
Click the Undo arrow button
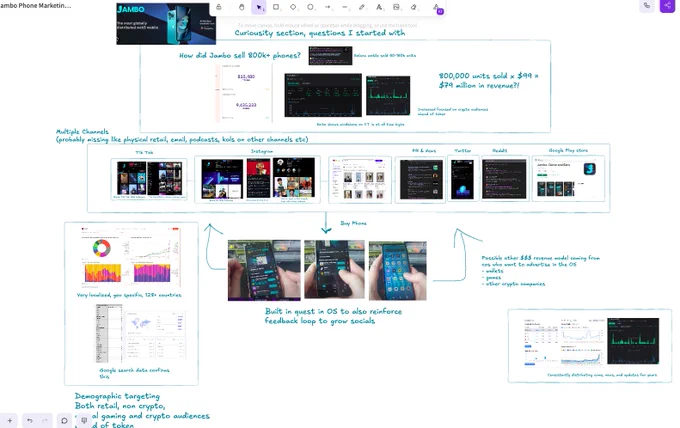29,420
